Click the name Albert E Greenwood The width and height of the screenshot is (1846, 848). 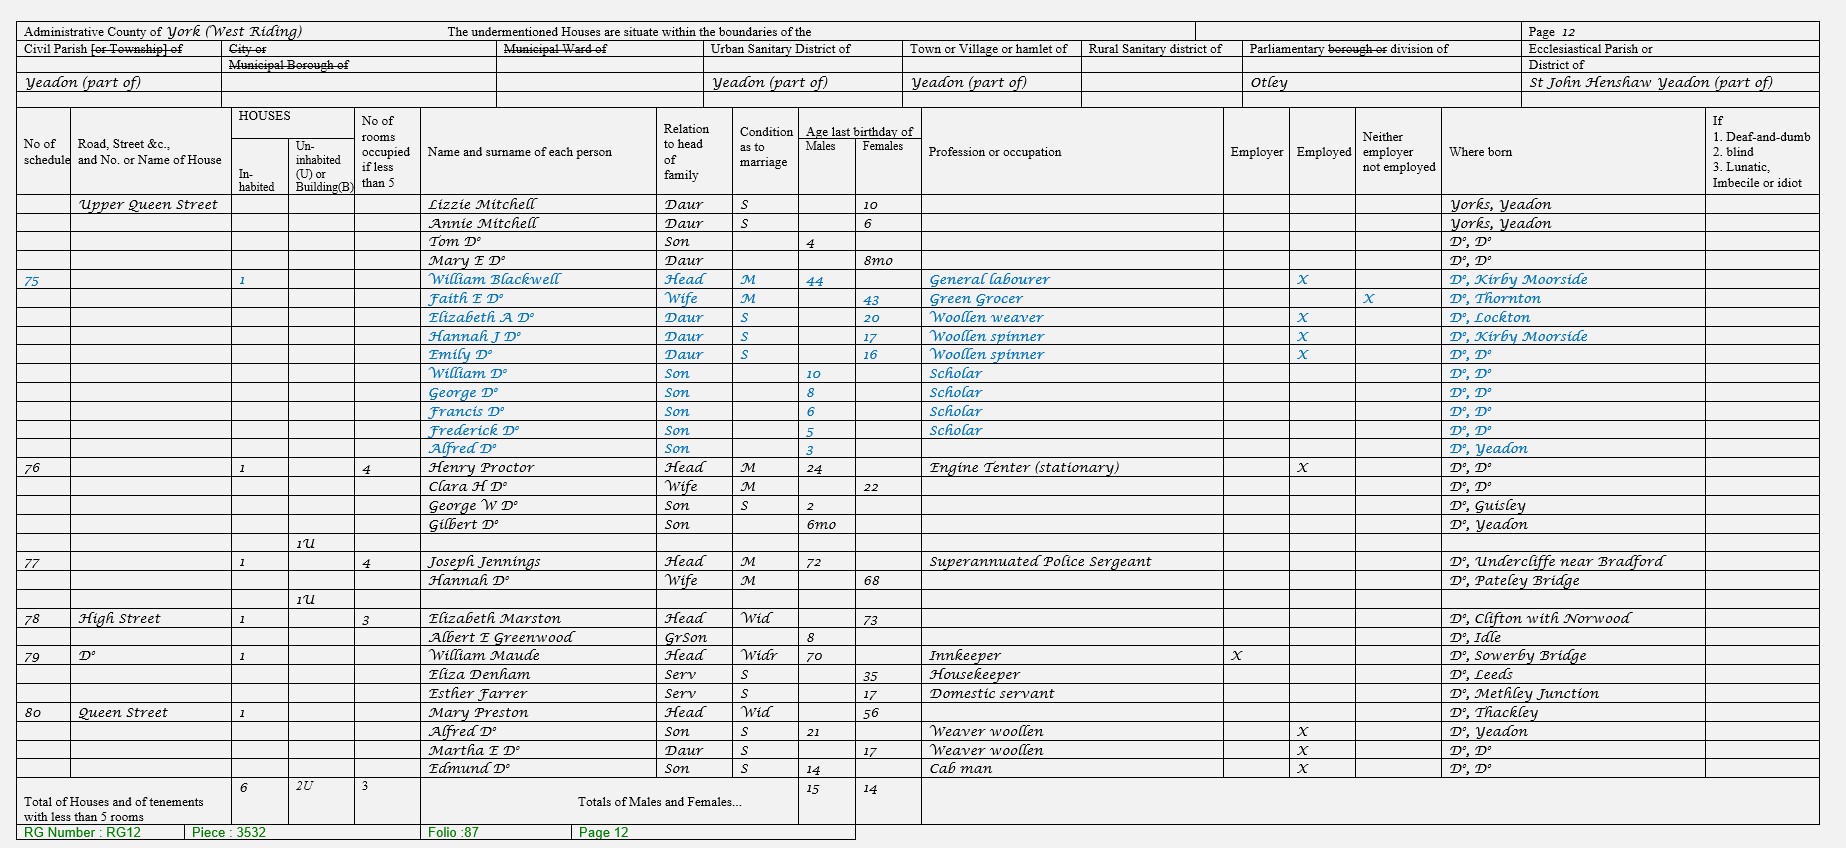pyautogui.click(x=501, y=637)
